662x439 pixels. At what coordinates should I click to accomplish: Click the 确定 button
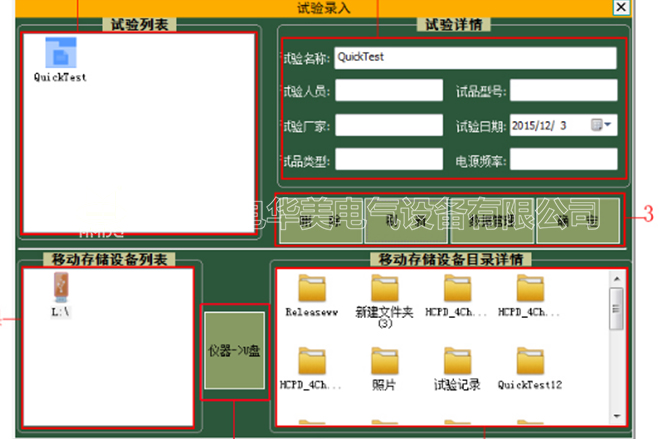click(x=578, y=220)
